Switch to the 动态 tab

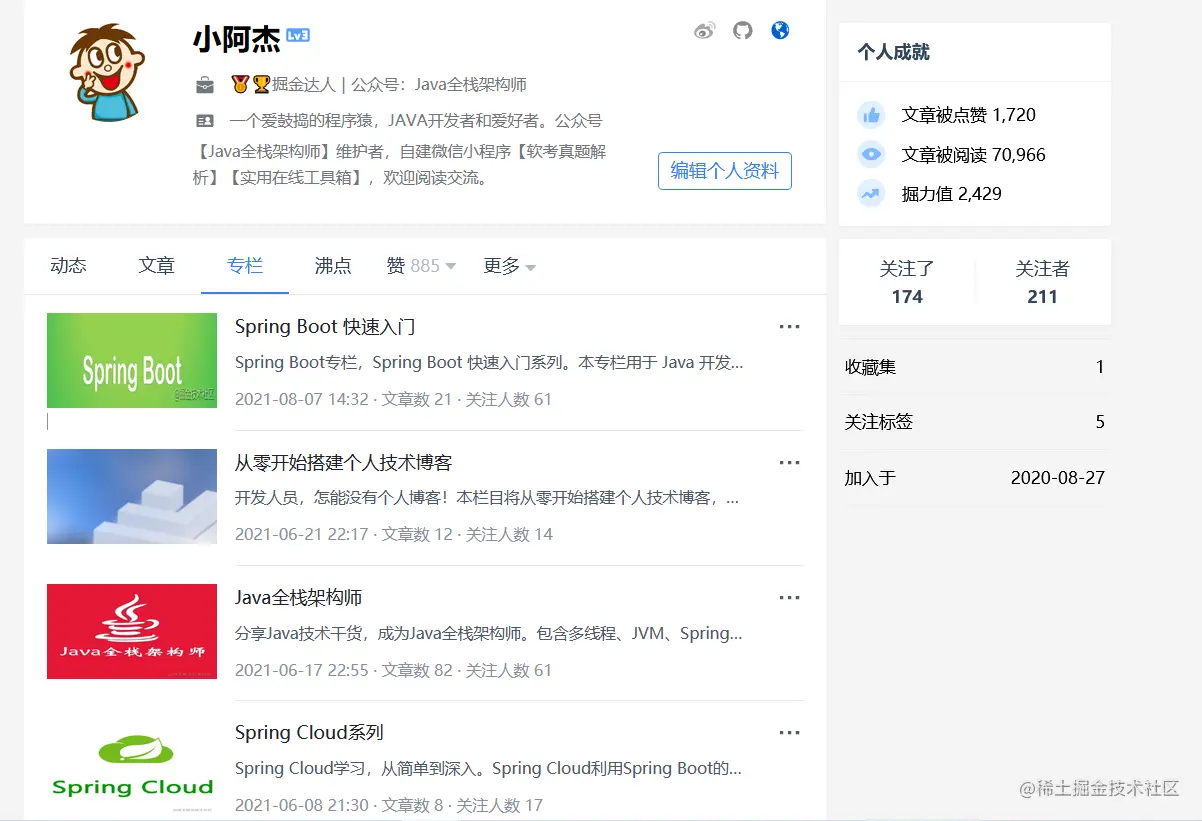click(x=68, y=266)
